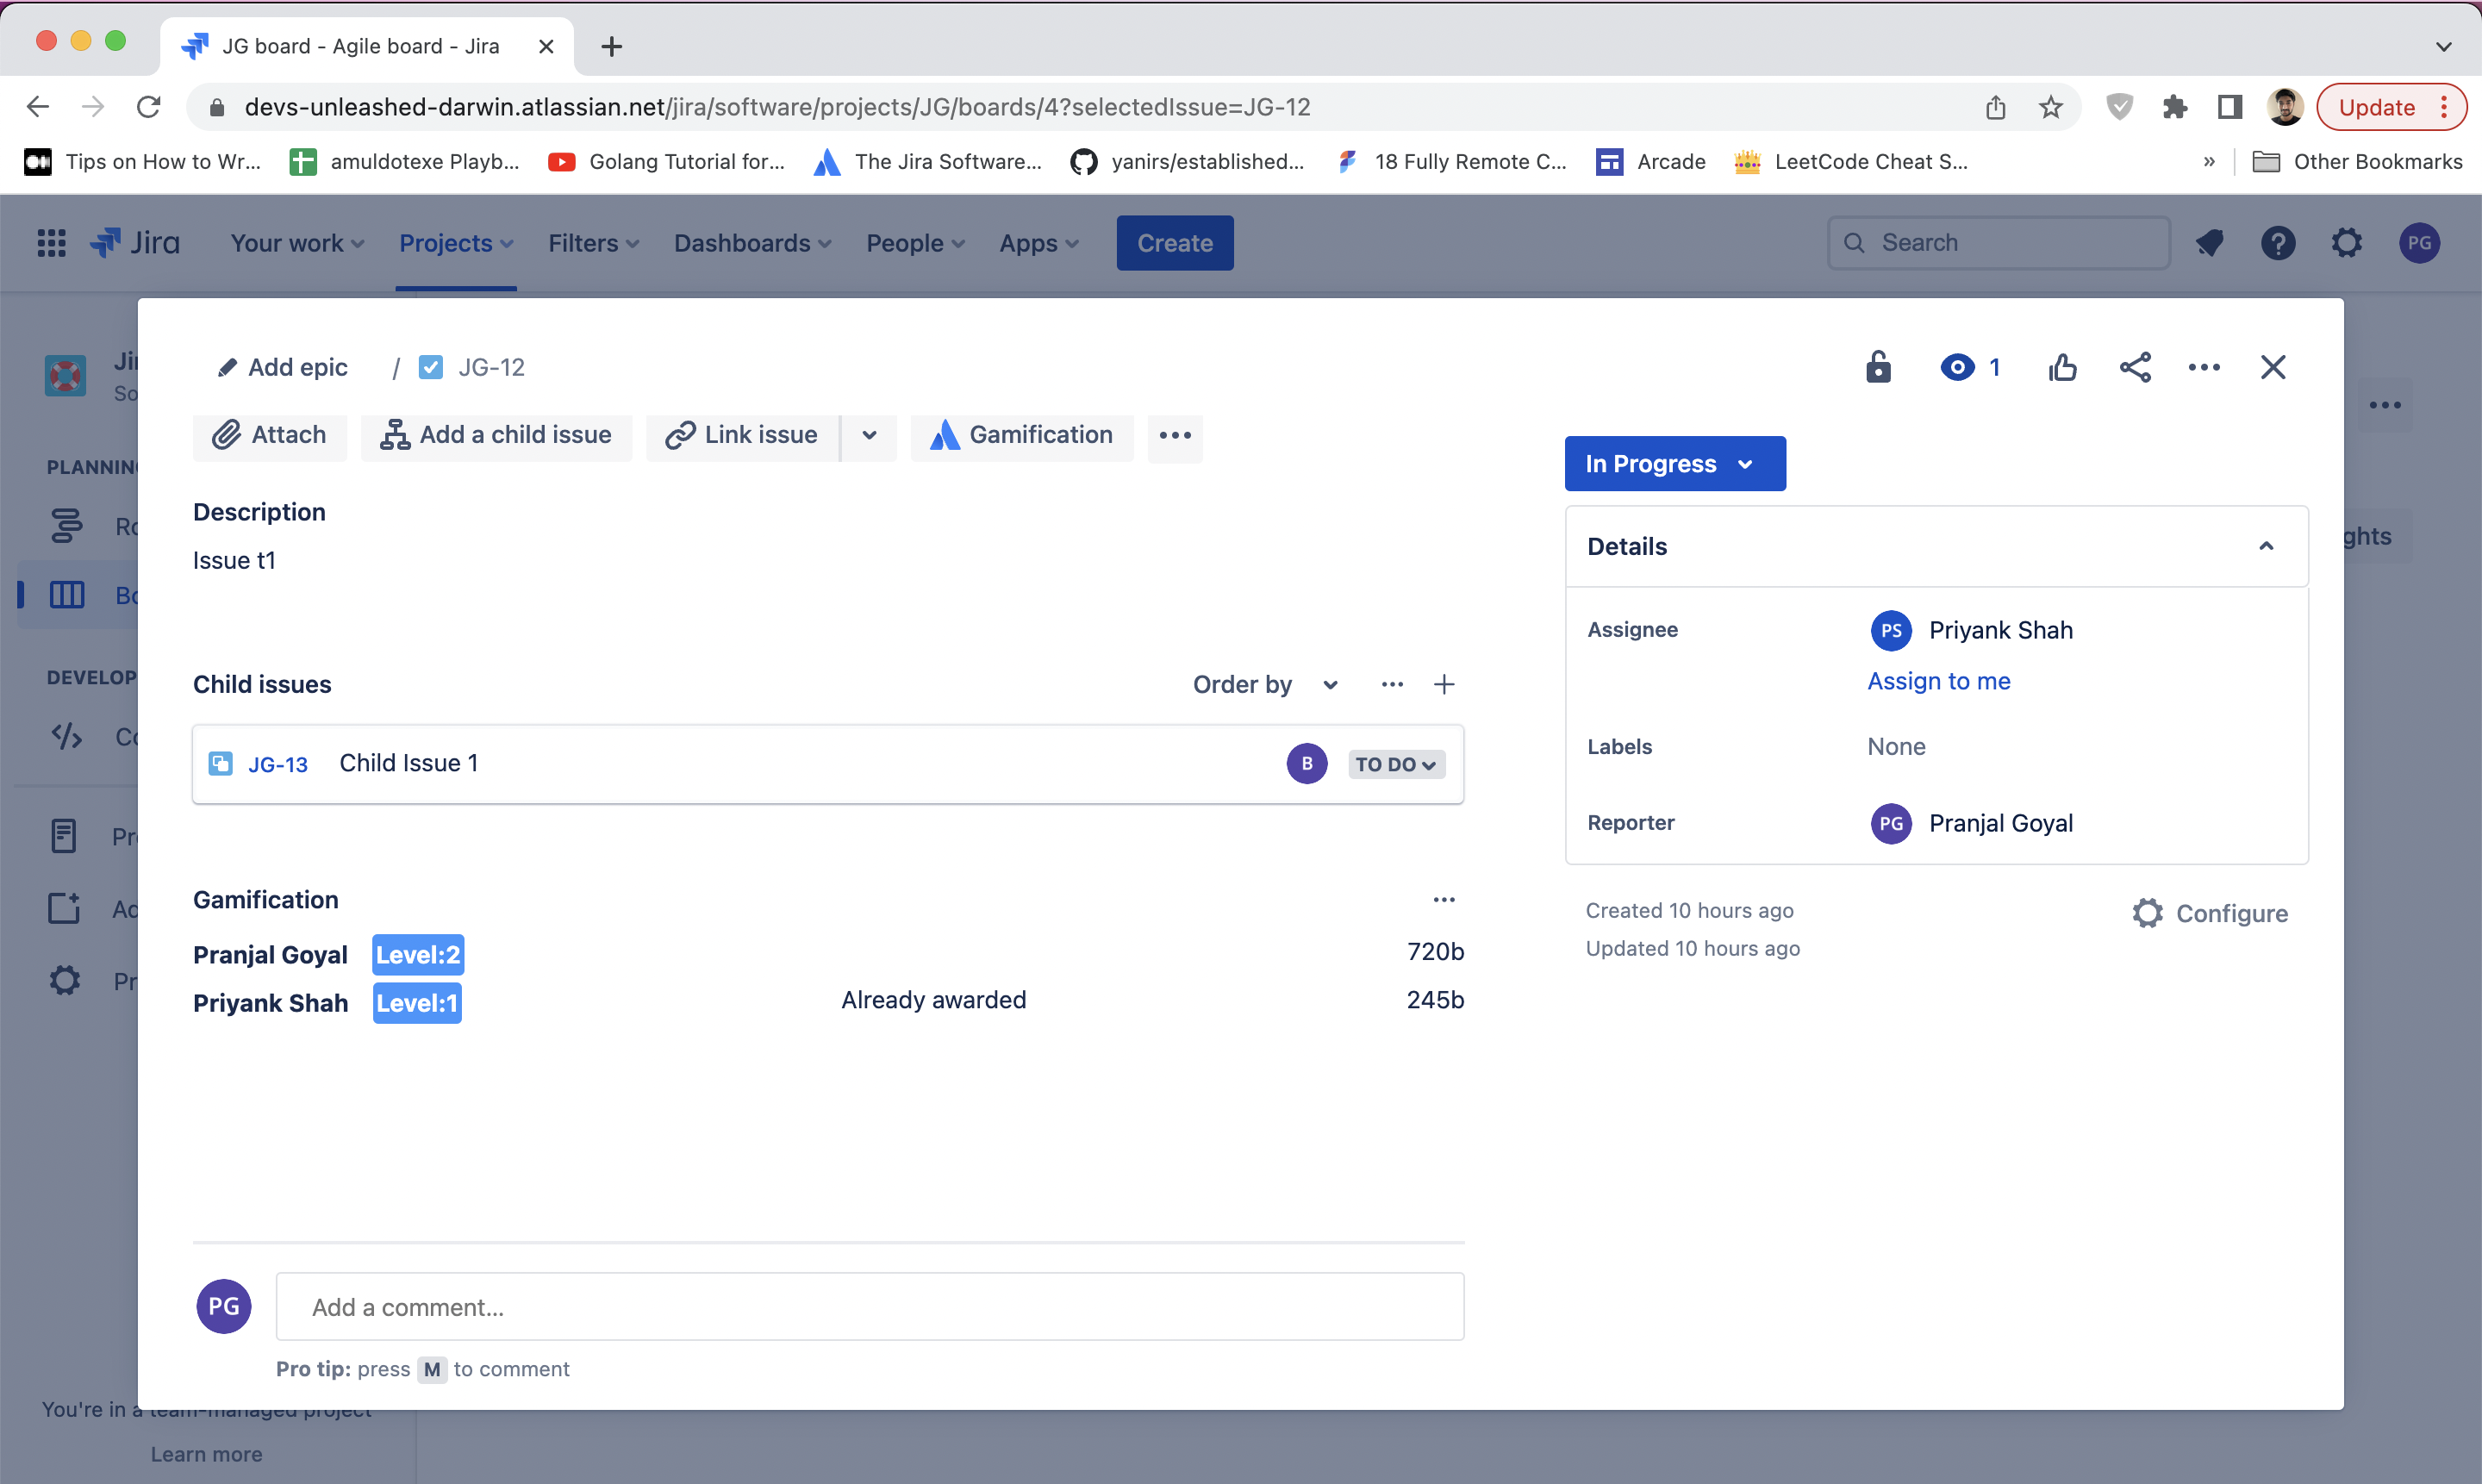This screenshot has height=1484, width=2482.
Task: Click the Add a comment field
Action: pos(869,1307)
